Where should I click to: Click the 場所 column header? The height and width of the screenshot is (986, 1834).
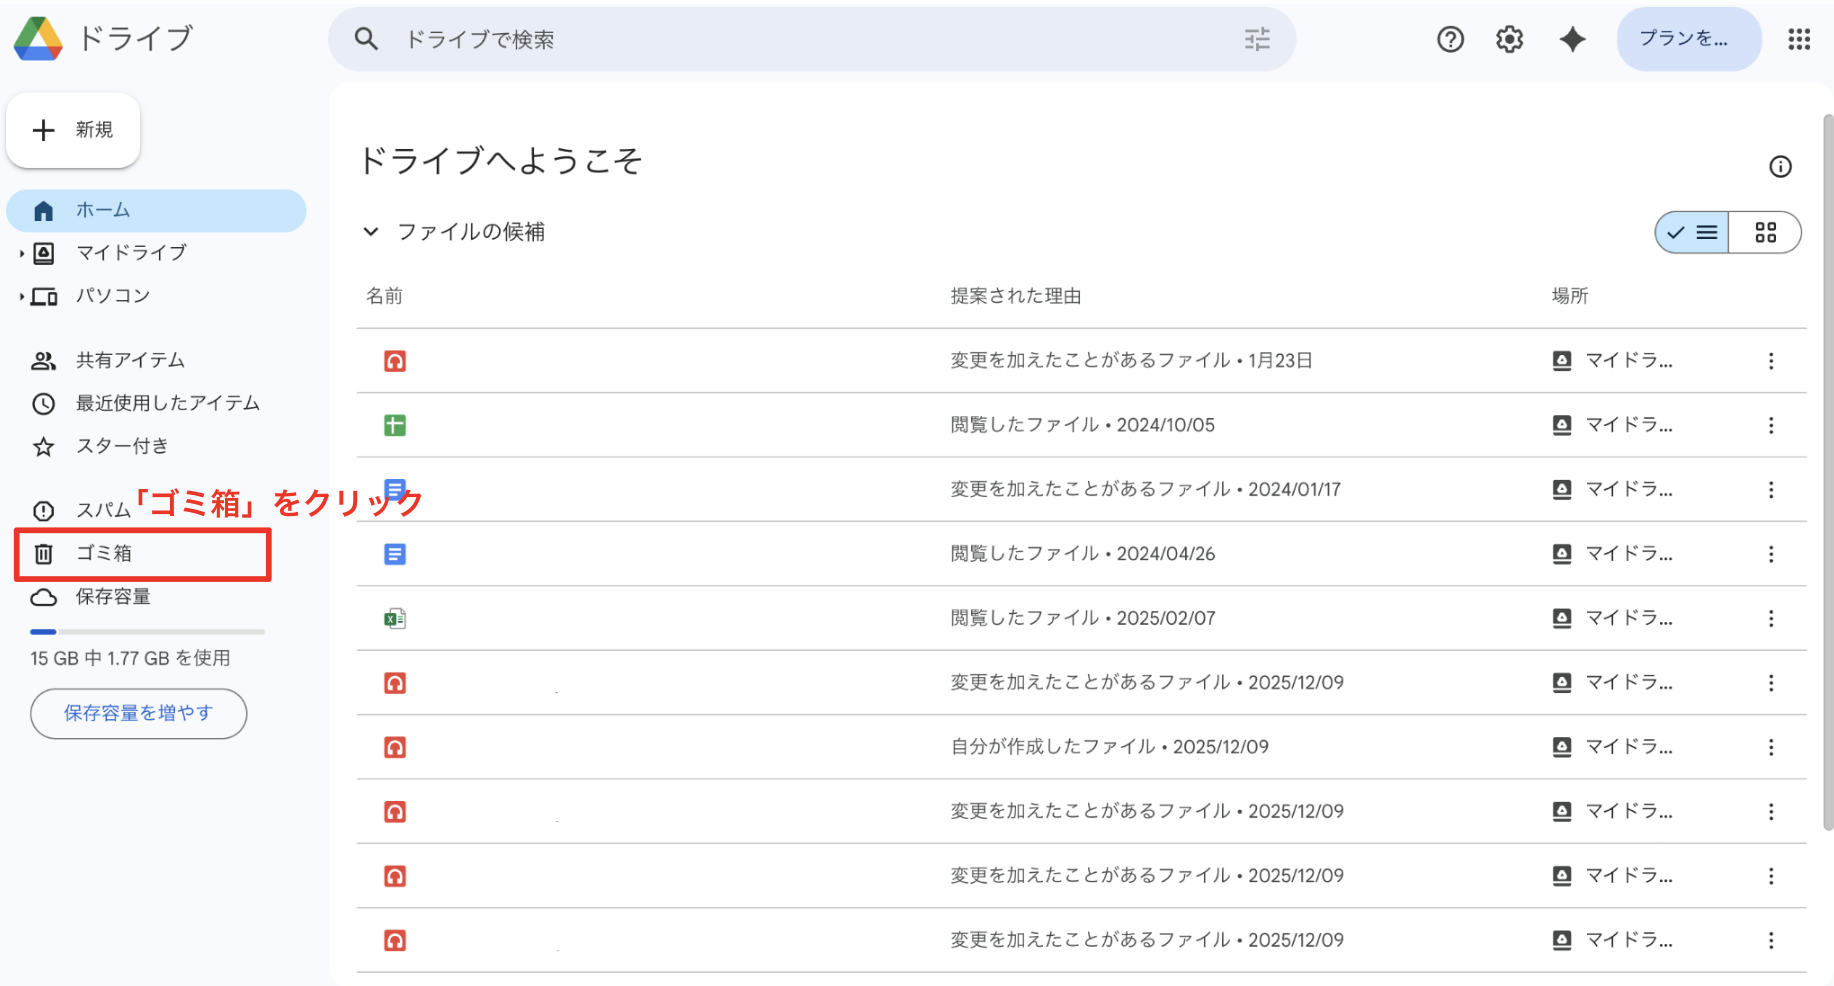point(1569,296)
